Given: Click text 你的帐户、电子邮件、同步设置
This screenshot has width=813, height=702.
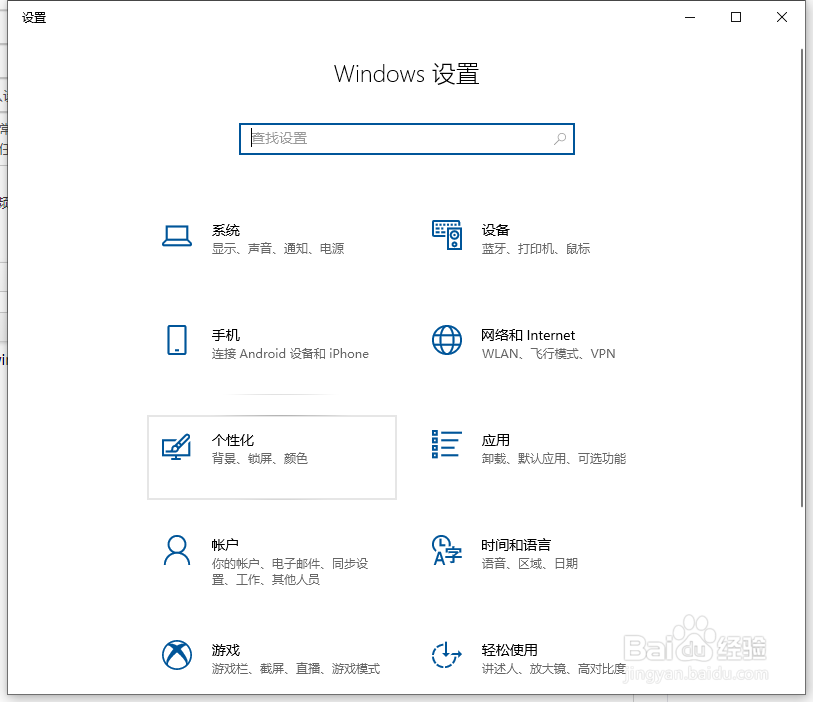Looking at the screenshot, I should pyautogui.click(x=290, y=571).
